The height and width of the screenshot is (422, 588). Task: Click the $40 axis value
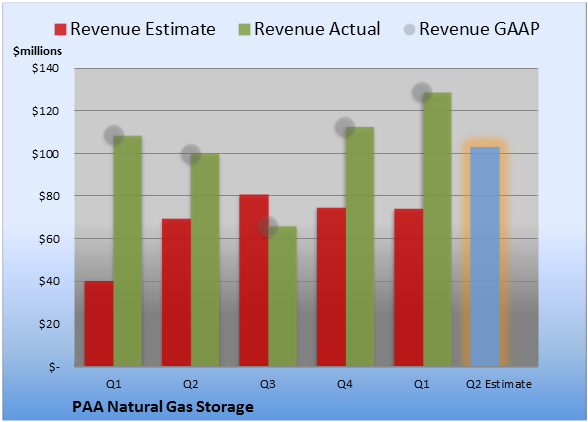pyautogui.click(x=49, y=281)
